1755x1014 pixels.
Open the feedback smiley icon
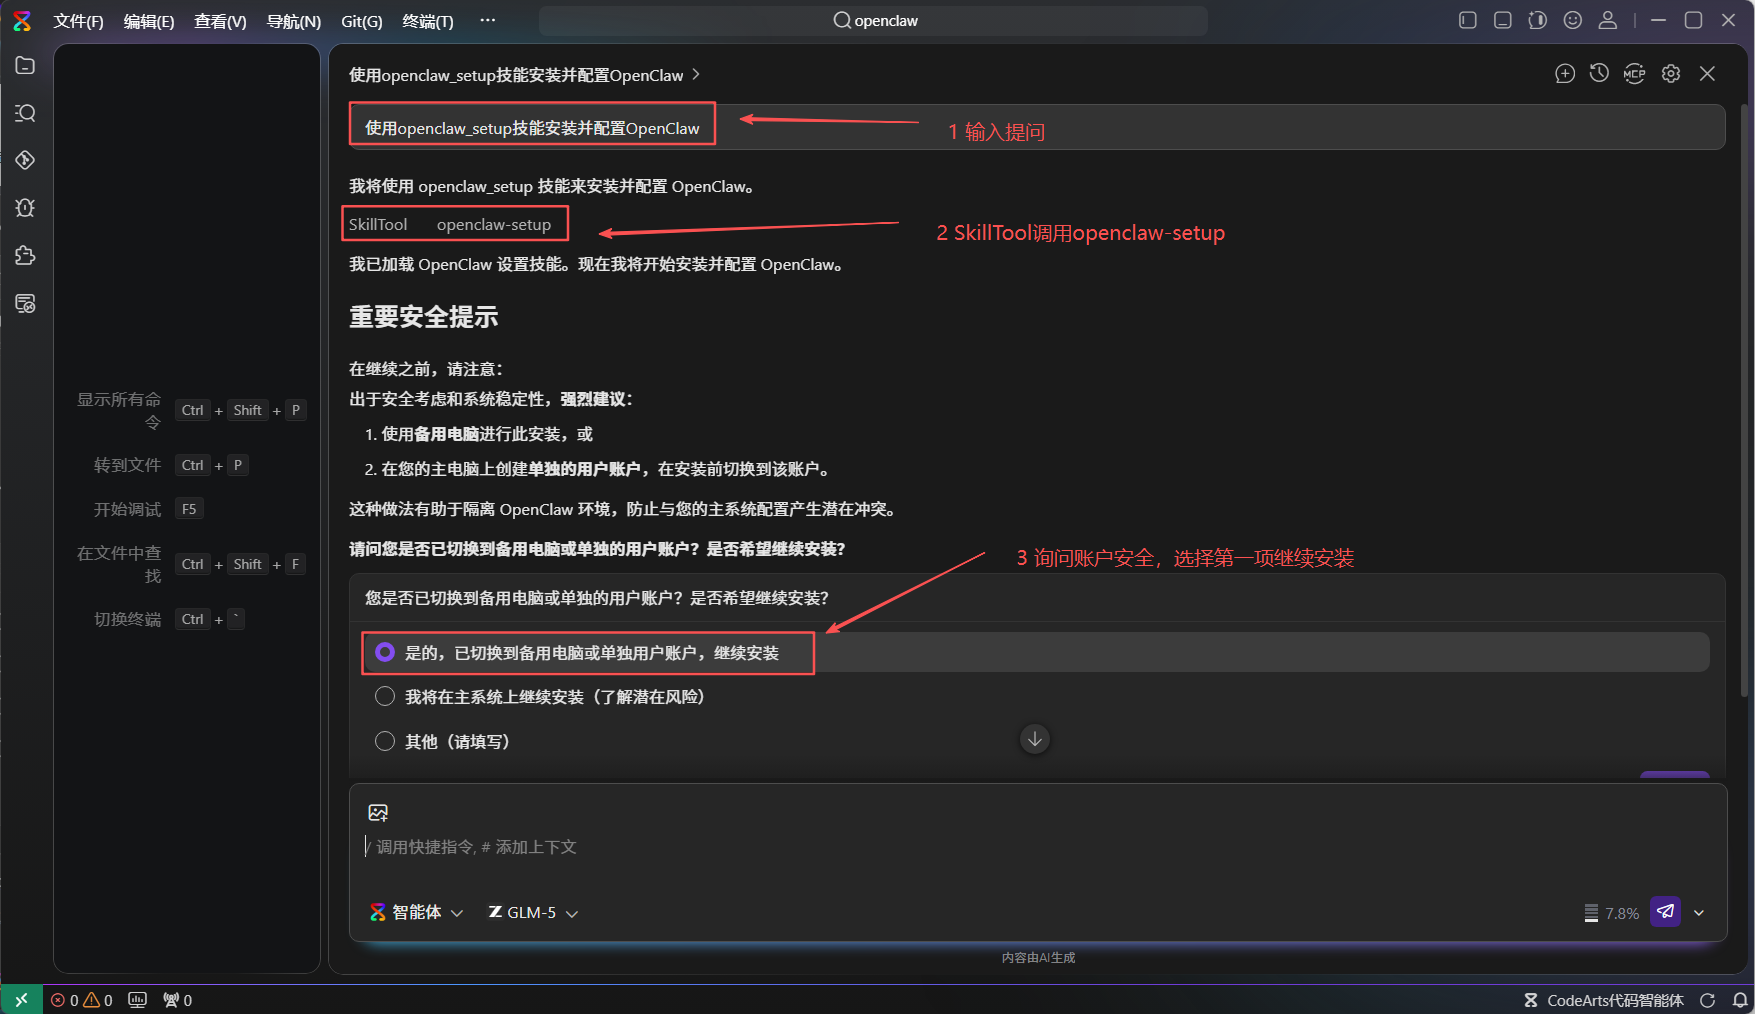coord(1573,20)
